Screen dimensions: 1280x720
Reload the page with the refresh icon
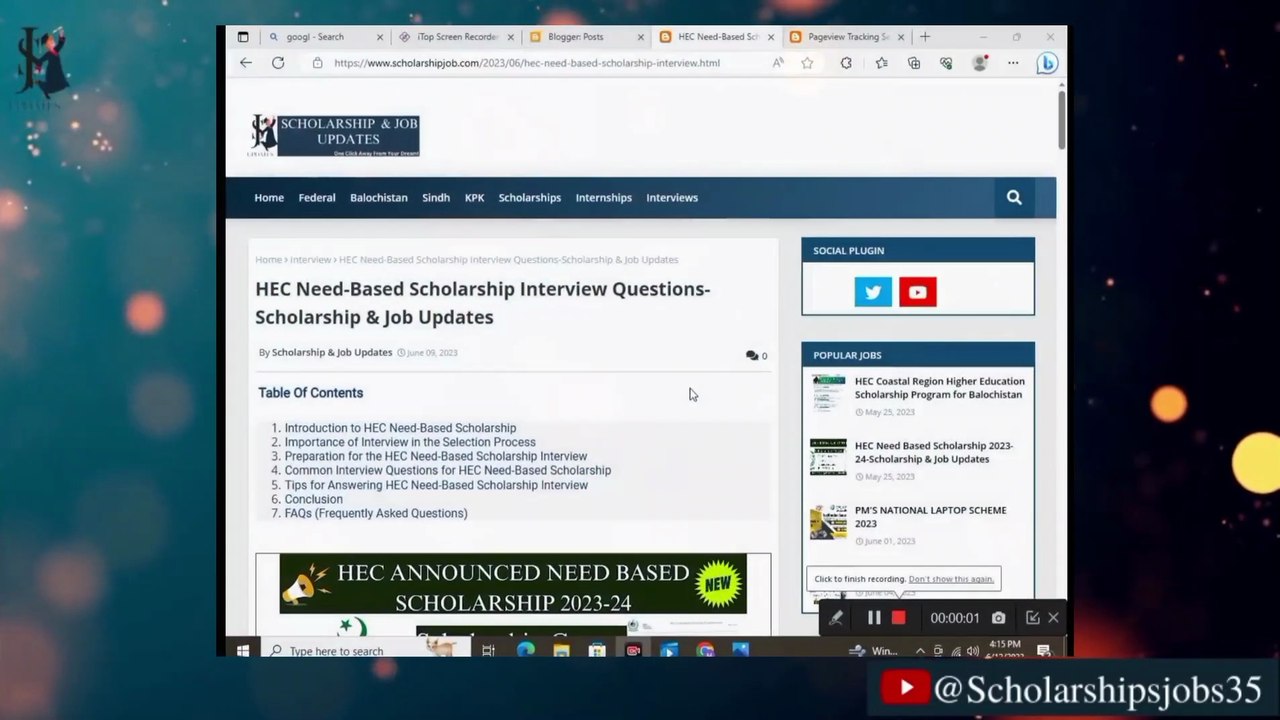[x=278, y=63]
